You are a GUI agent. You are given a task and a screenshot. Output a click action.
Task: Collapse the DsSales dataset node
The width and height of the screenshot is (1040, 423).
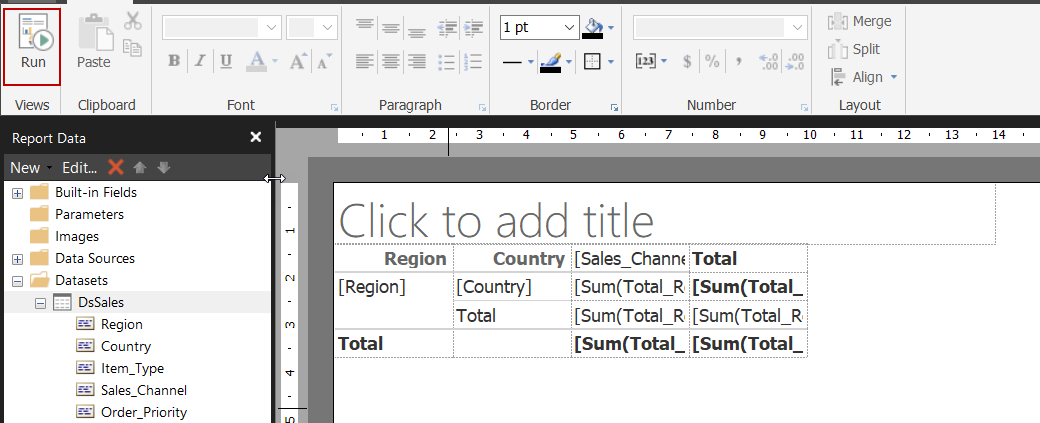coord(40,303)
